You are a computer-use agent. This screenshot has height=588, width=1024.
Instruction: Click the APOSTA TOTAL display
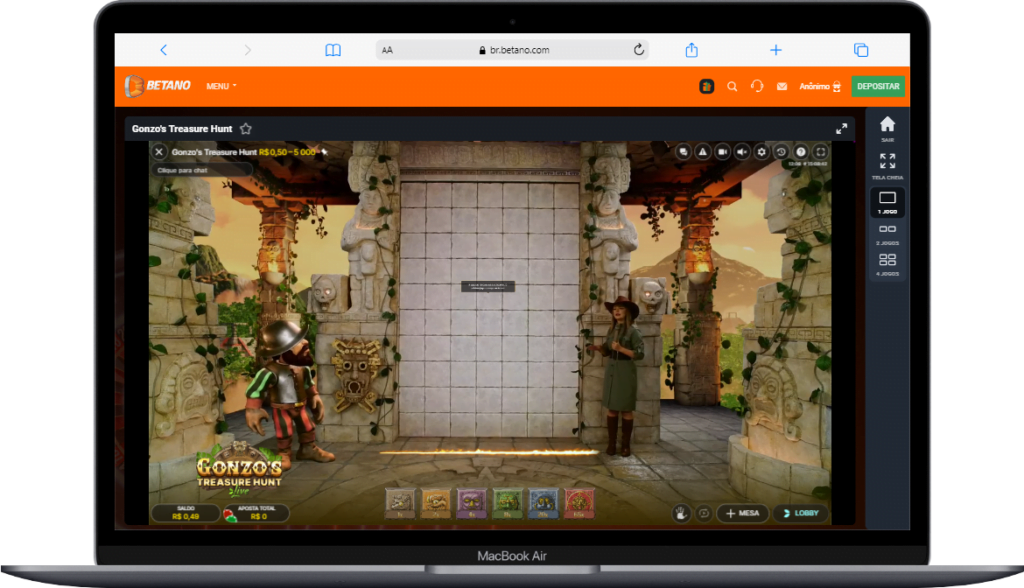coord(257,513)
